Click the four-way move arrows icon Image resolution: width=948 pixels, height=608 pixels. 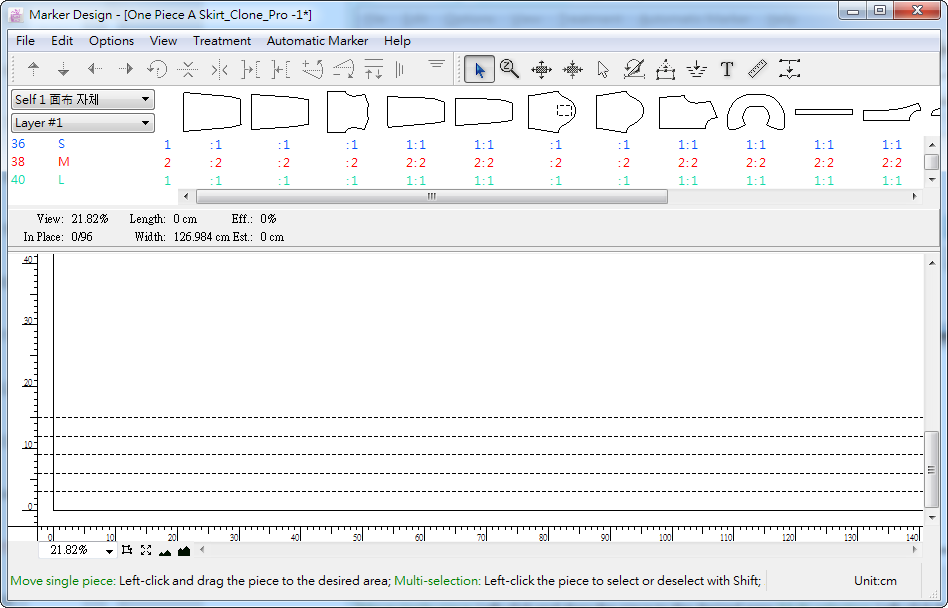tap(541, 69)
